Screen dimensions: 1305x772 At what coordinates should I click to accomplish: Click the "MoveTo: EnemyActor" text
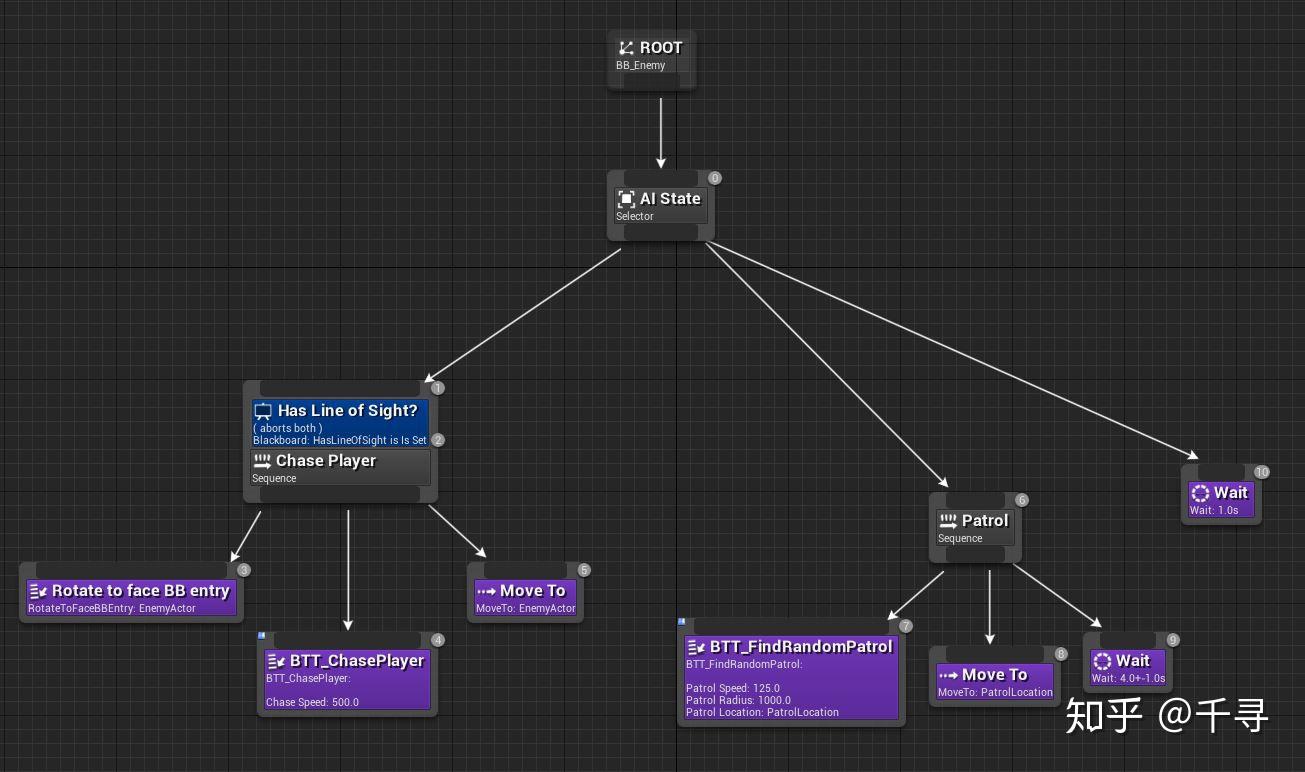tap(526, 609)
